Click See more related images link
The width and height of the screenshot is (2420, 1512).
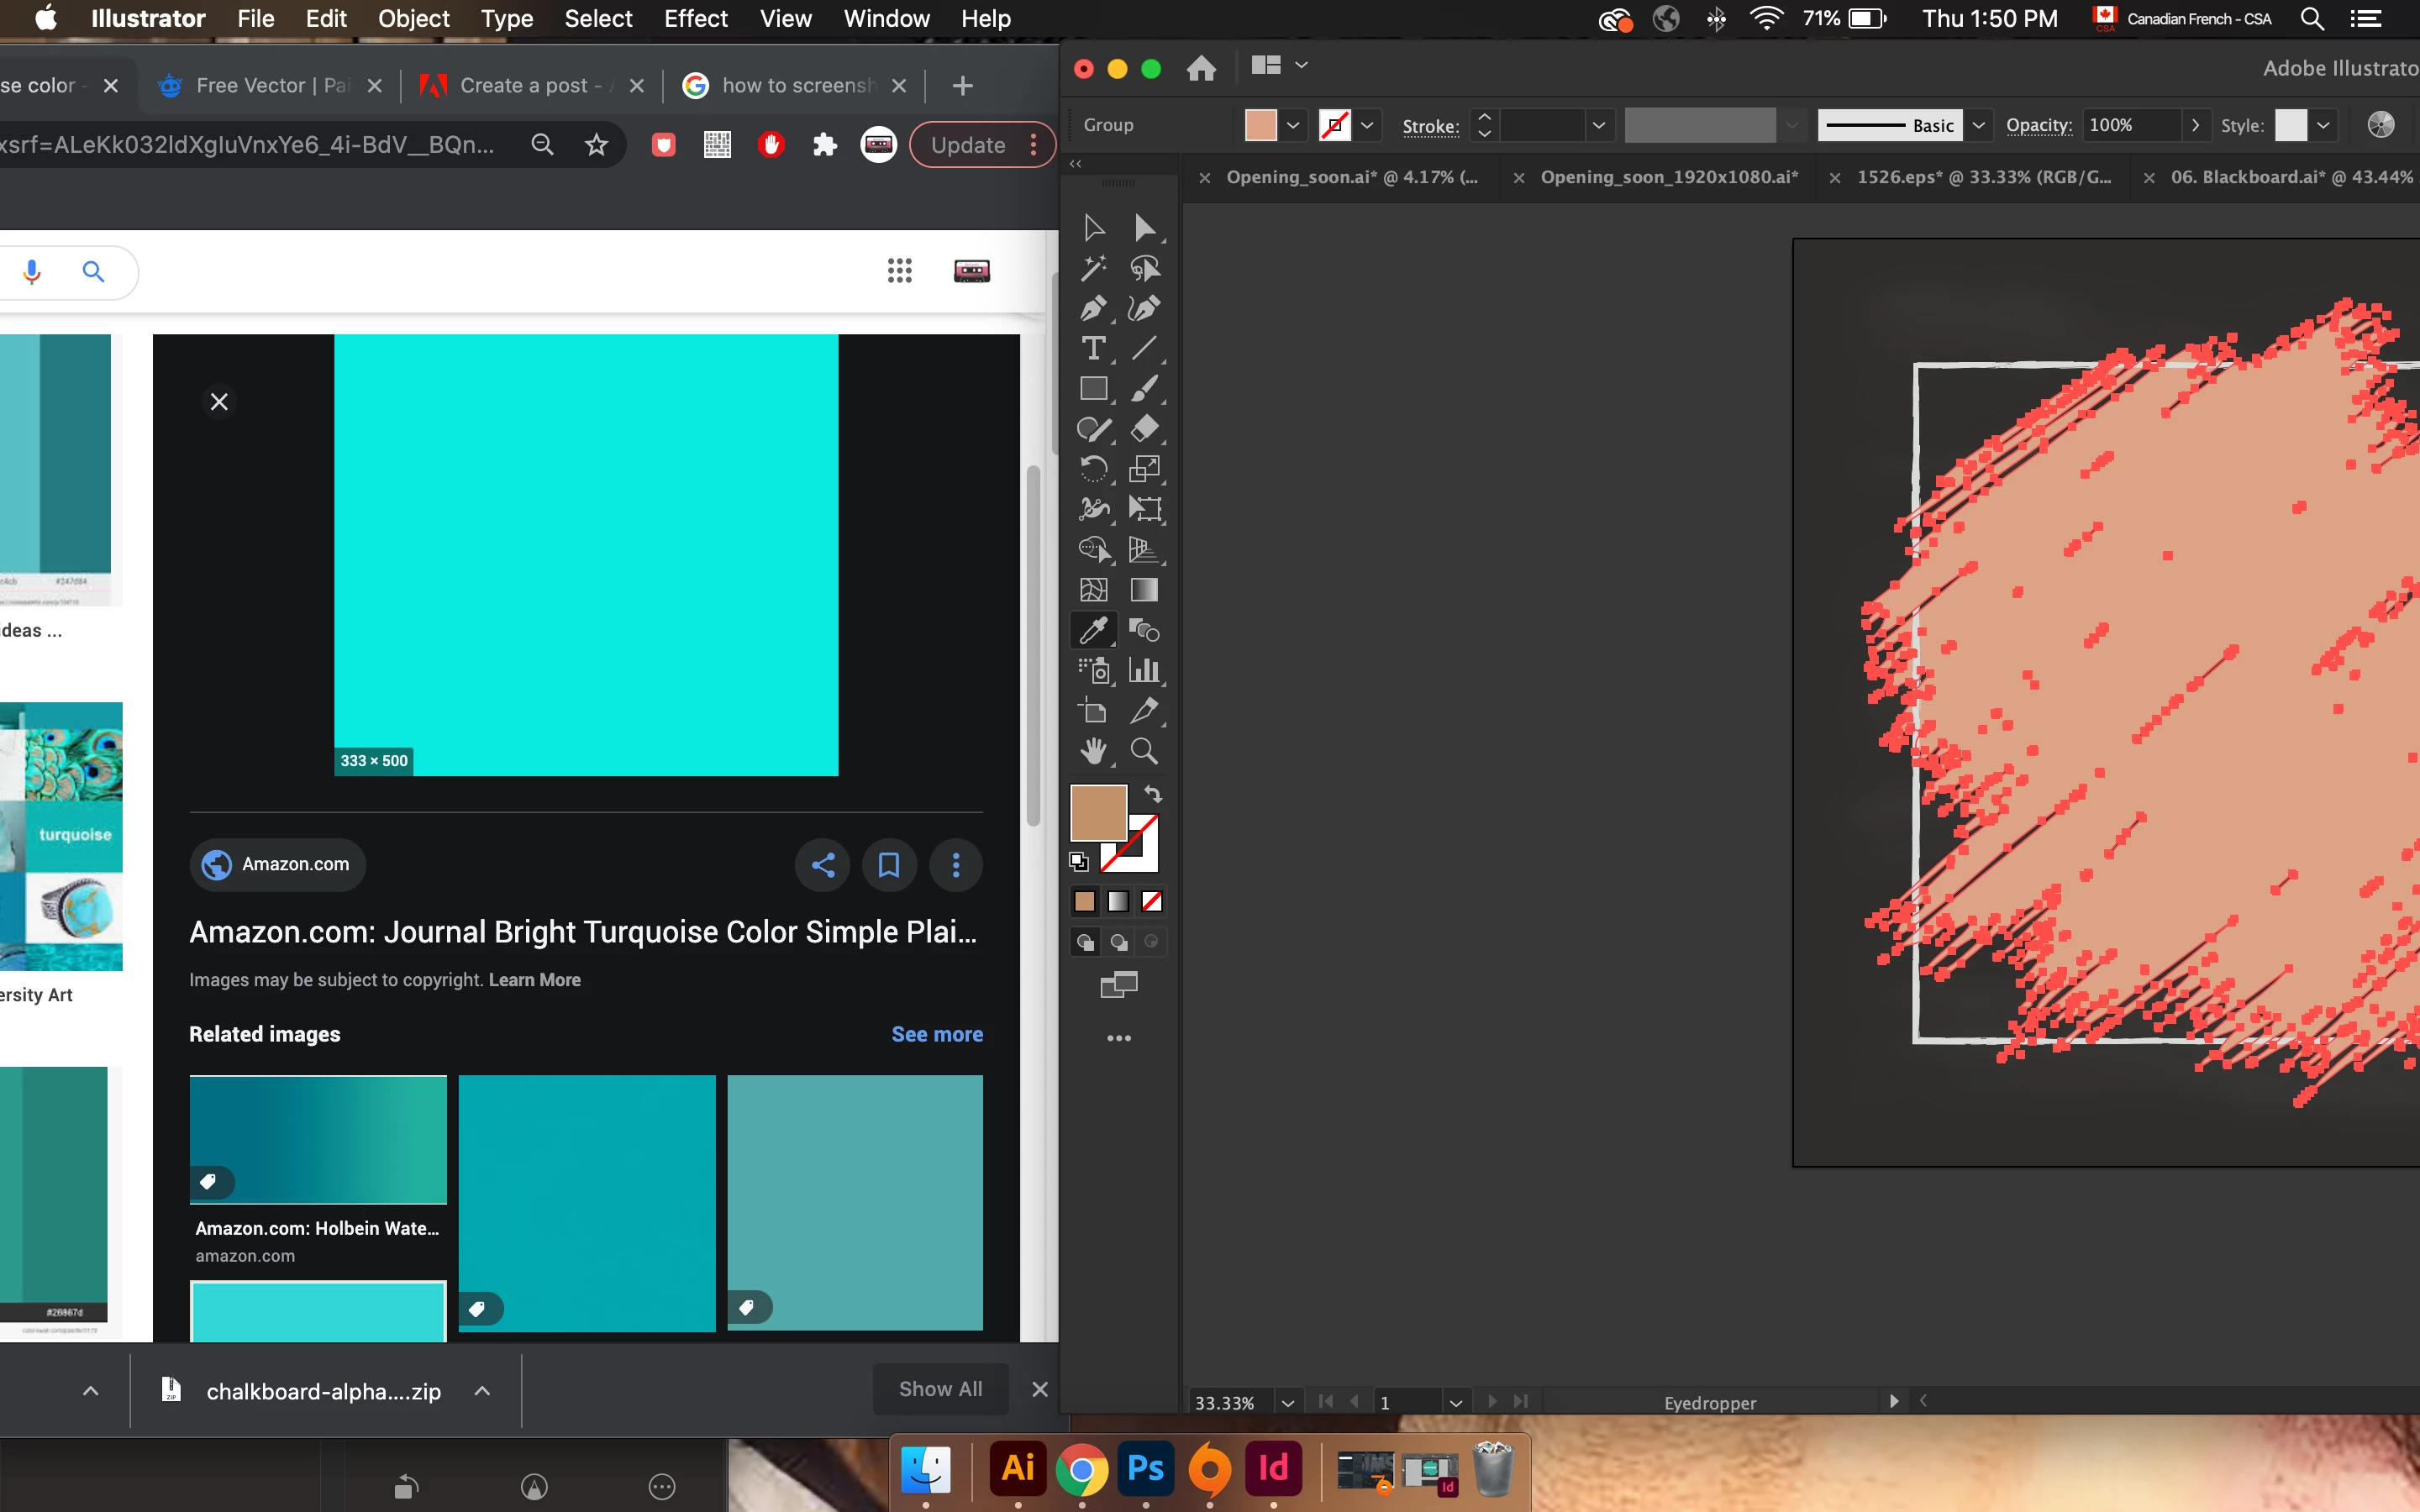(x=936, y=1034)
